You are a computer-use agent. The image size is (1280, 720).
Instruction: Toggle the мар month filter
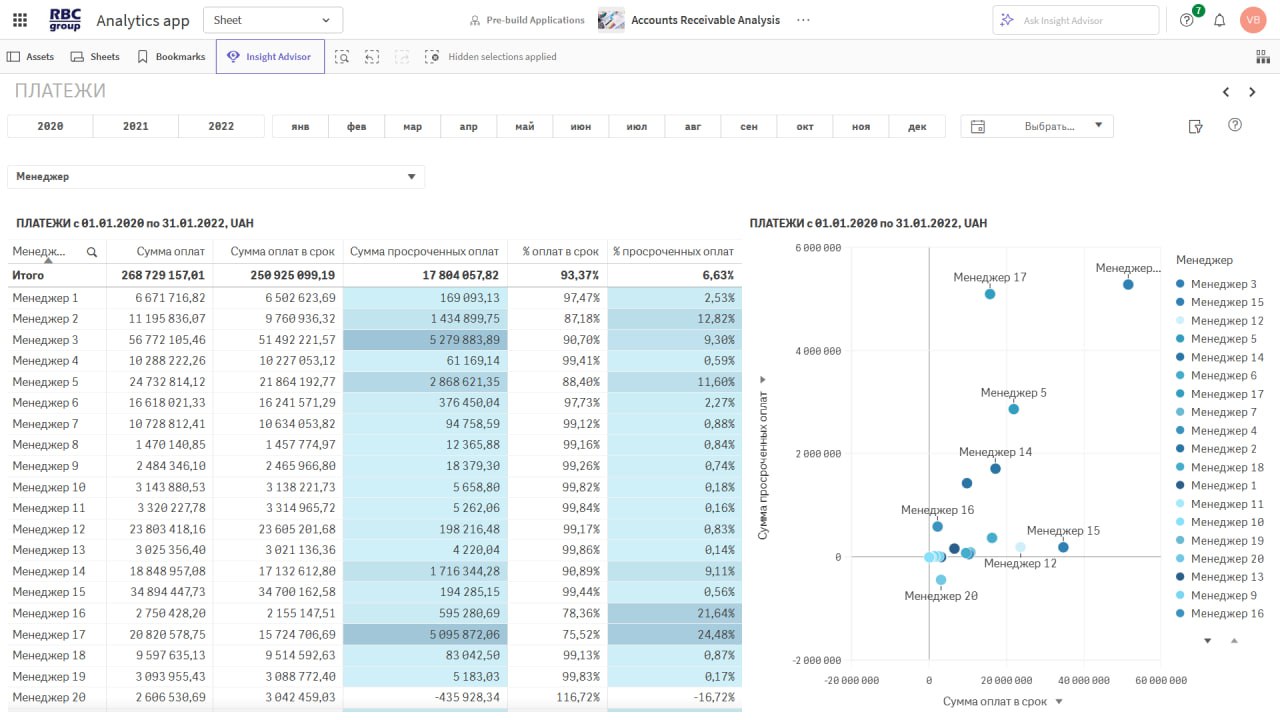[x=412, y=126]
